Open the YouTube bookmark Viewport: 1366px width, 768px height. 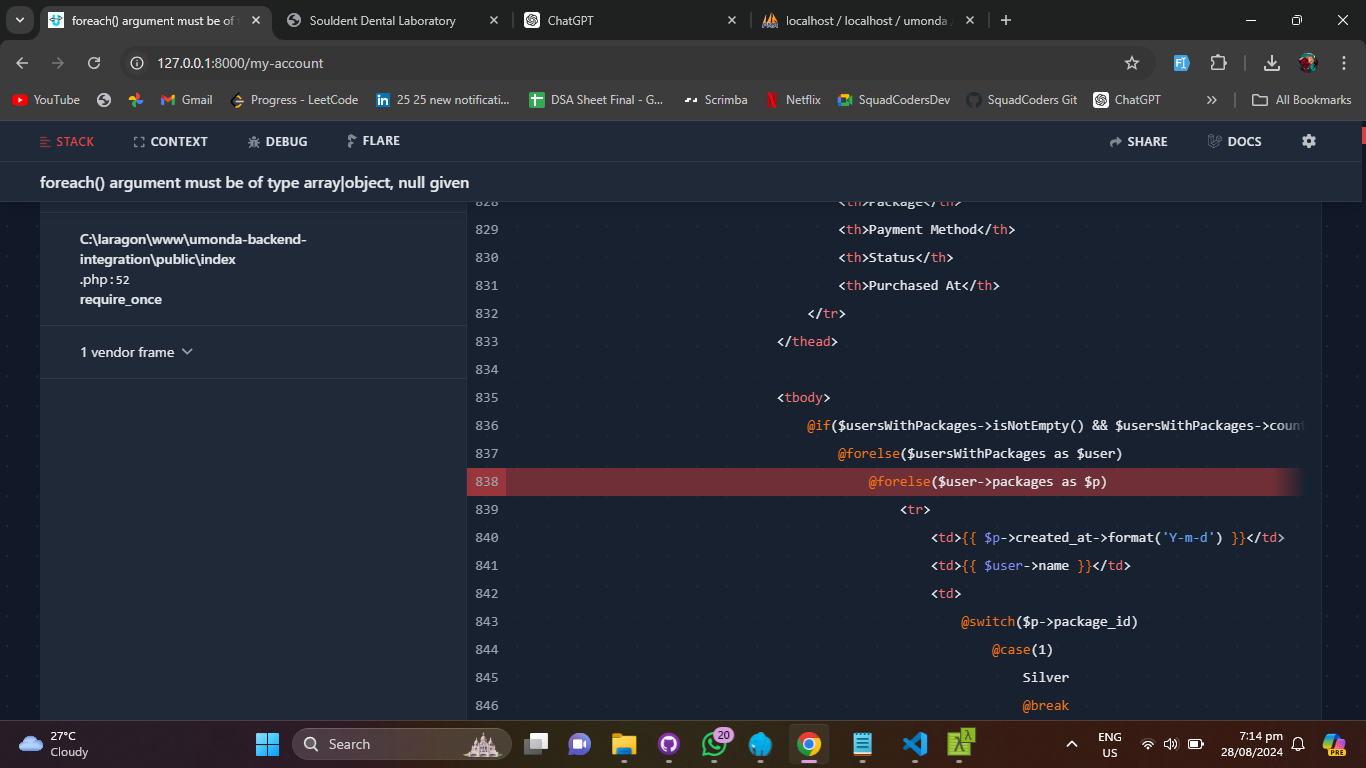[46, 100]
